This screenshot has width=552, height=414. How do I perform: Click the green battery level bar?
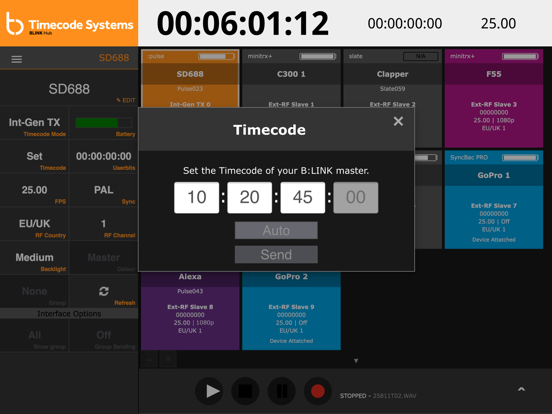point(104,123)
